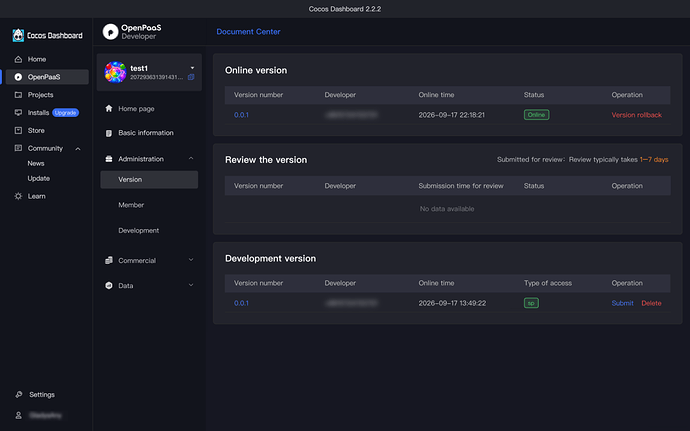690x431 pixels.
Task: Collapse the Community section chevron
Action: (78, 149)
